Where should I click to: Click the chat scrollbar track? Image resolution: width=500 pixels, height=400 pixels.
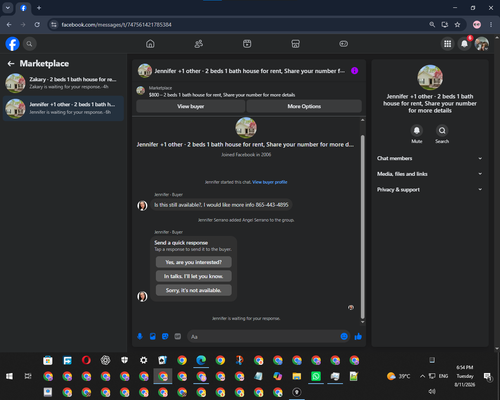click(363, 221)
